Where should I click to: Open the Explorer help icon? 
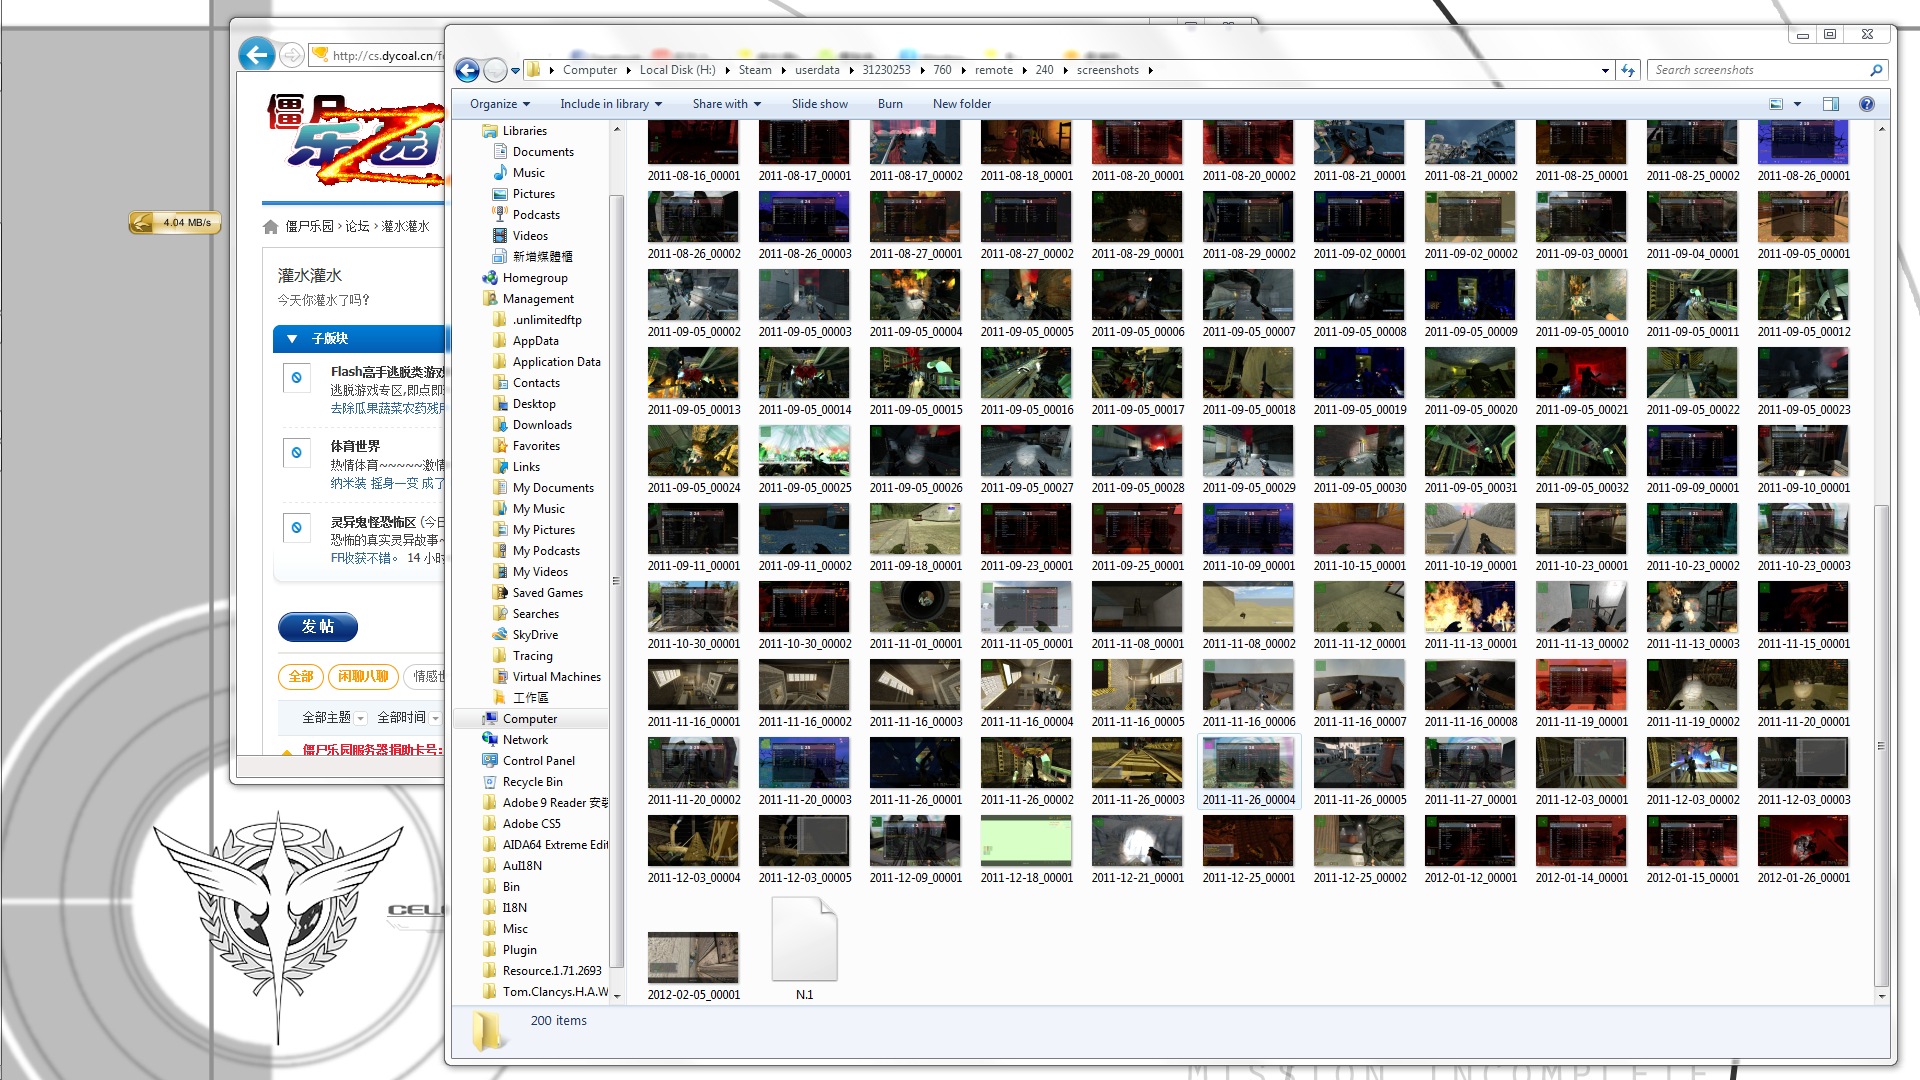[1866, 104]
